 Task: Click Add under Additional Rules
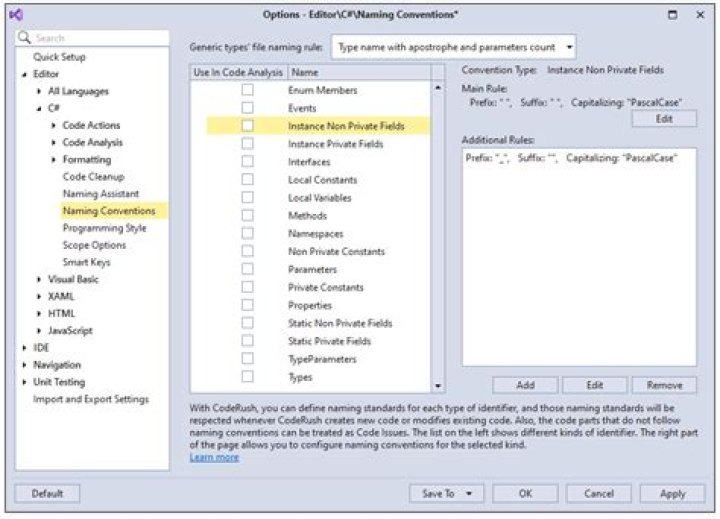[524, 385]
